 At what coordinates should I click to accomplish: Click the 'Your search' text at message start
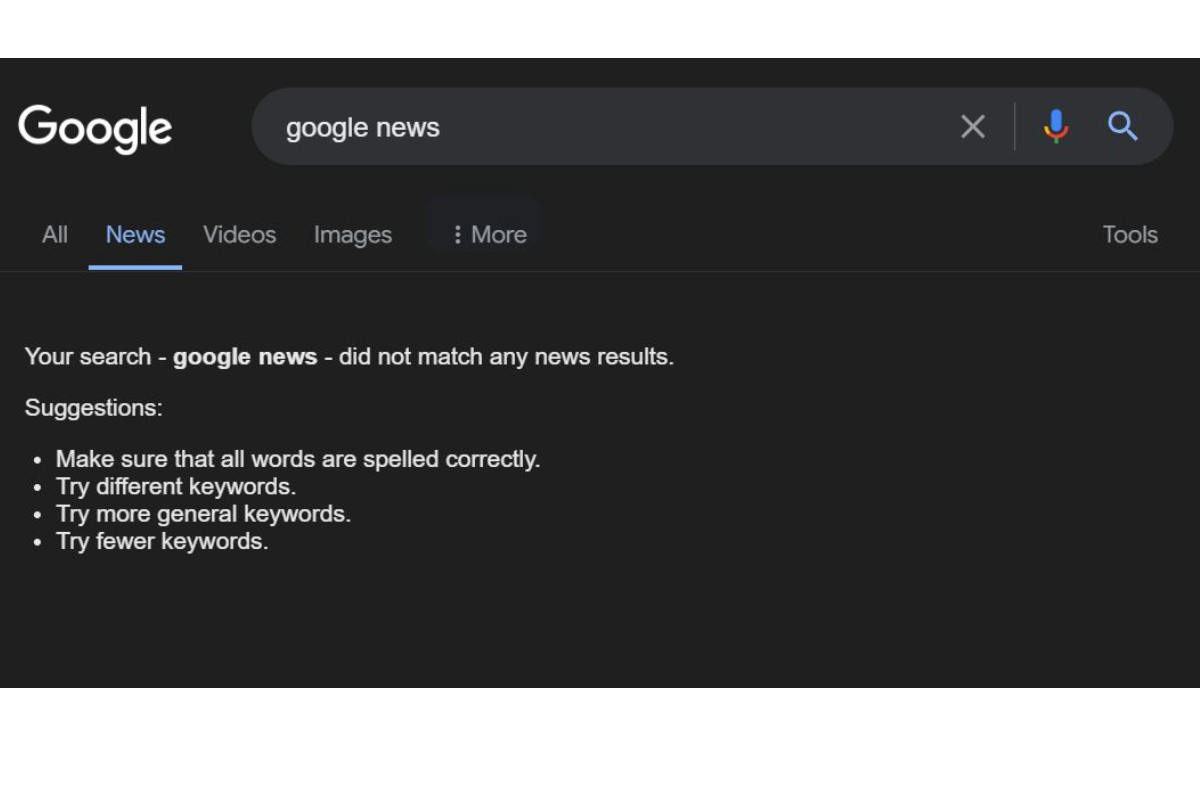point(87,357)
